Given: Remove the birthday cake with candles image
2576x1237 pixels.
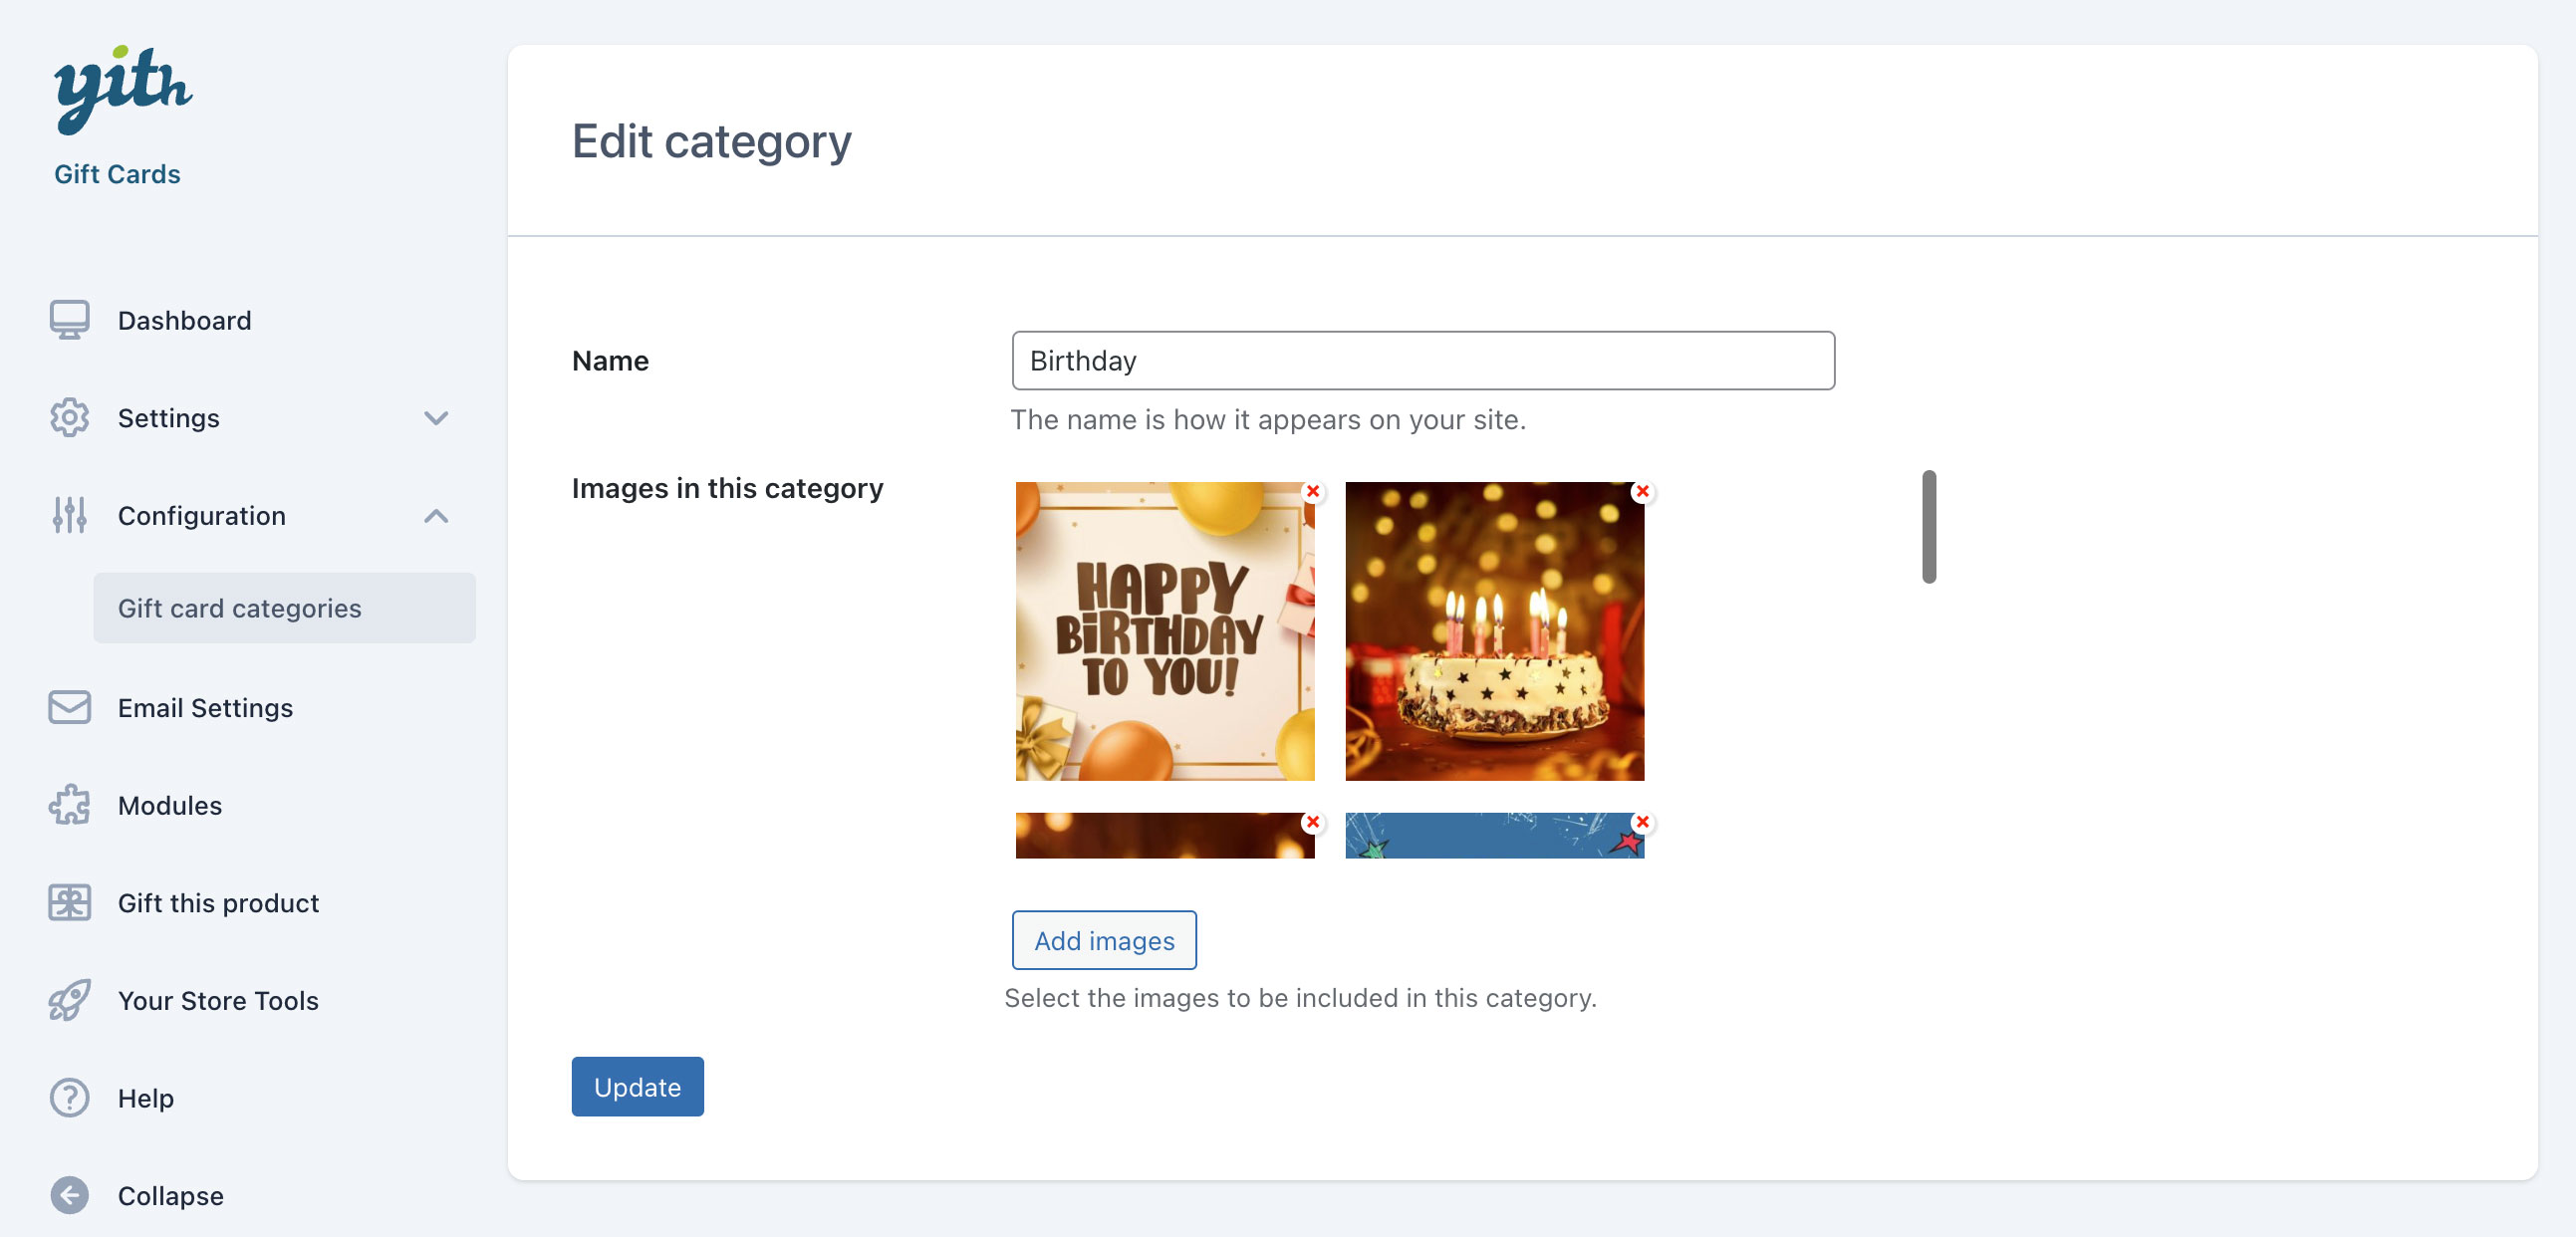Looking at the screenshot, I should click(1641, 491).
